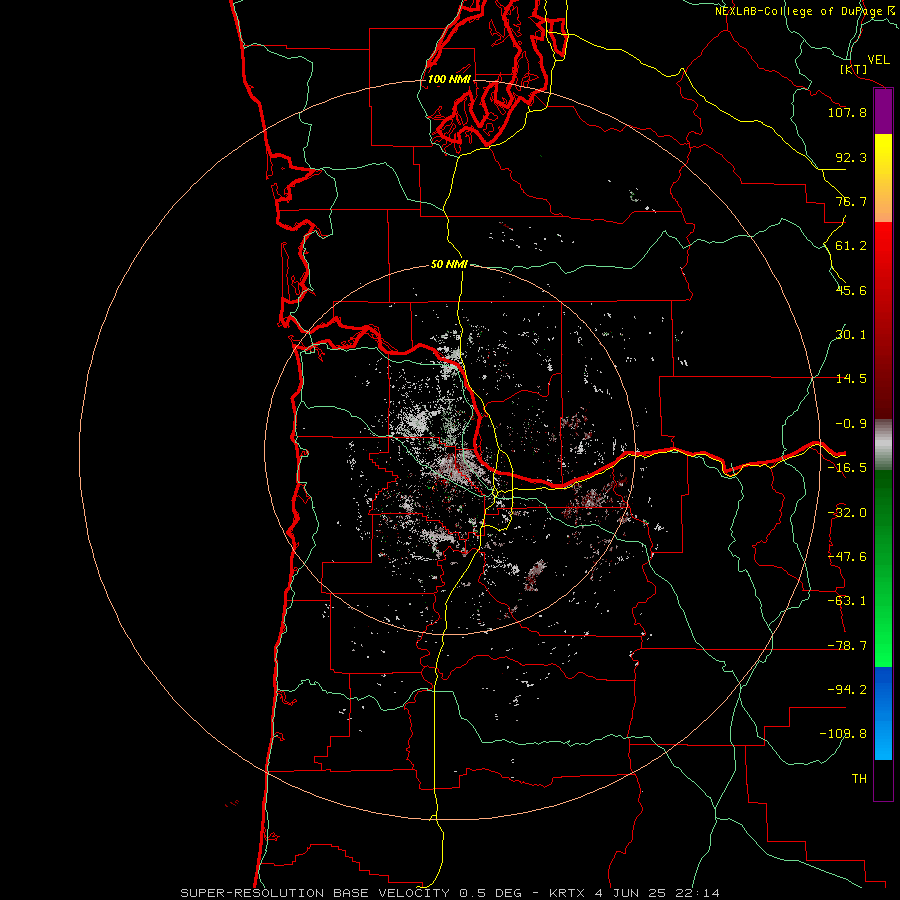This screenshot has width=900, height=900.
Task: Click the -78.7 value on velocity scale
Action: [847, 646]
